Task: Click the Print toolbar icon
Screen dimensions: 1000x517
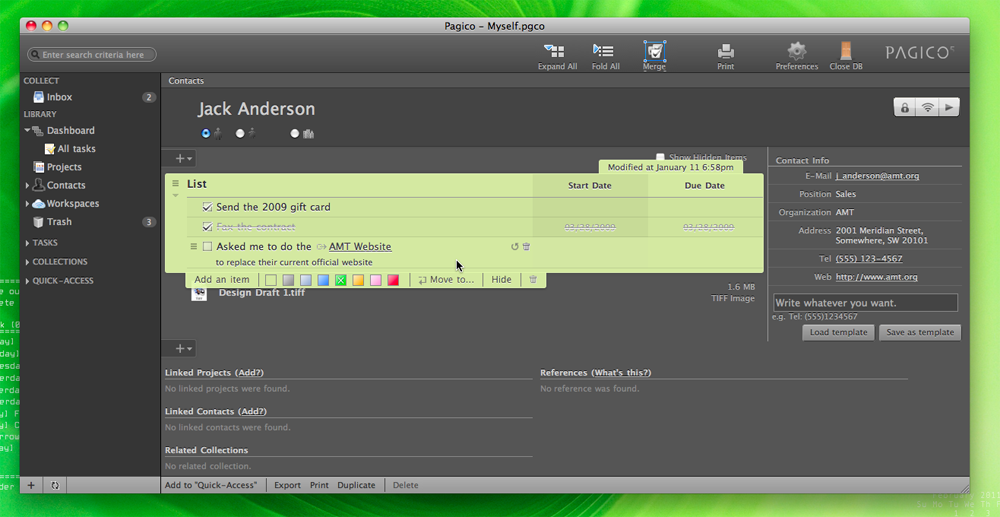Action: [x=726, y=51]
